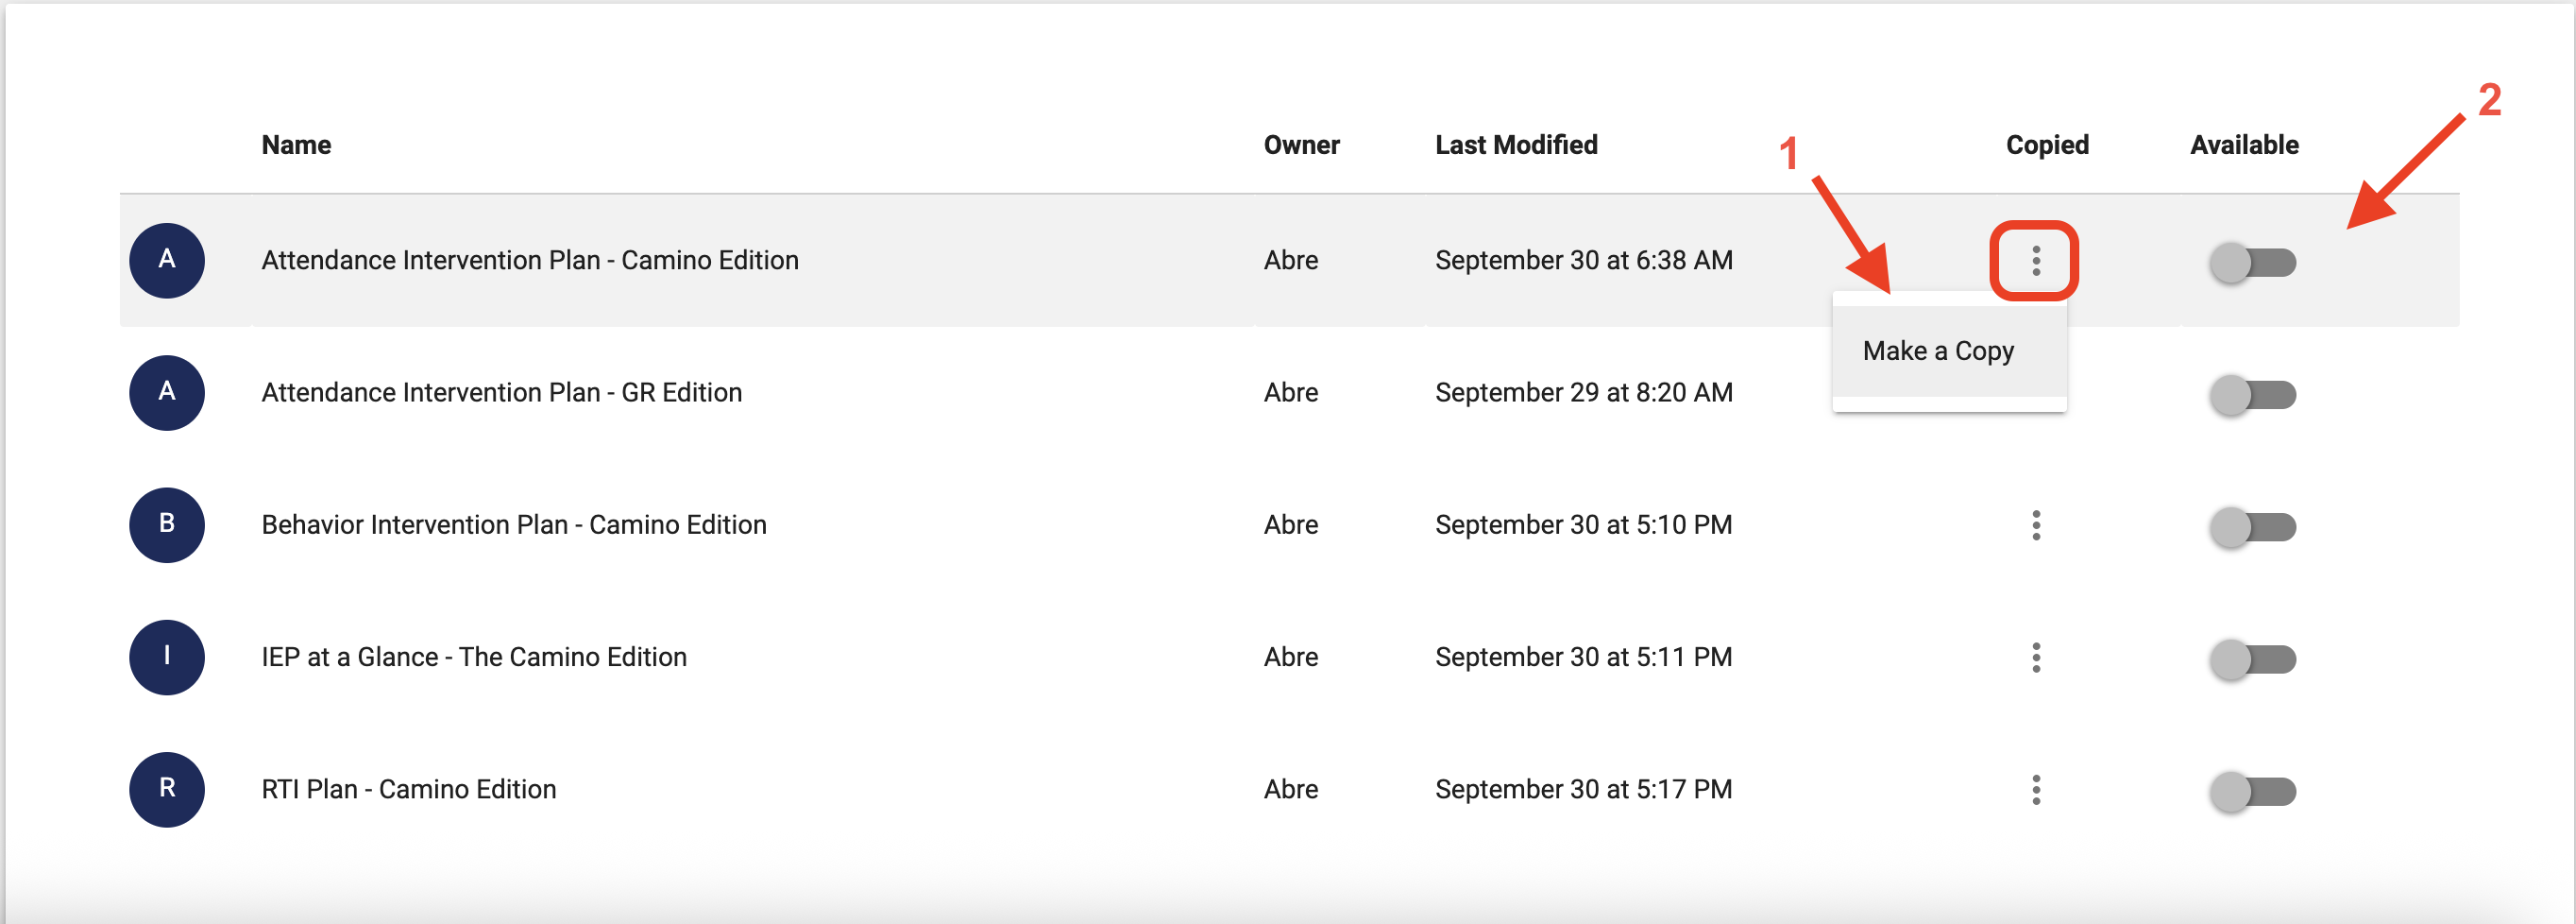Click the three-dot menu for Behavior Intervention Plan
2576x924 pixels.
coord(2036,524)
